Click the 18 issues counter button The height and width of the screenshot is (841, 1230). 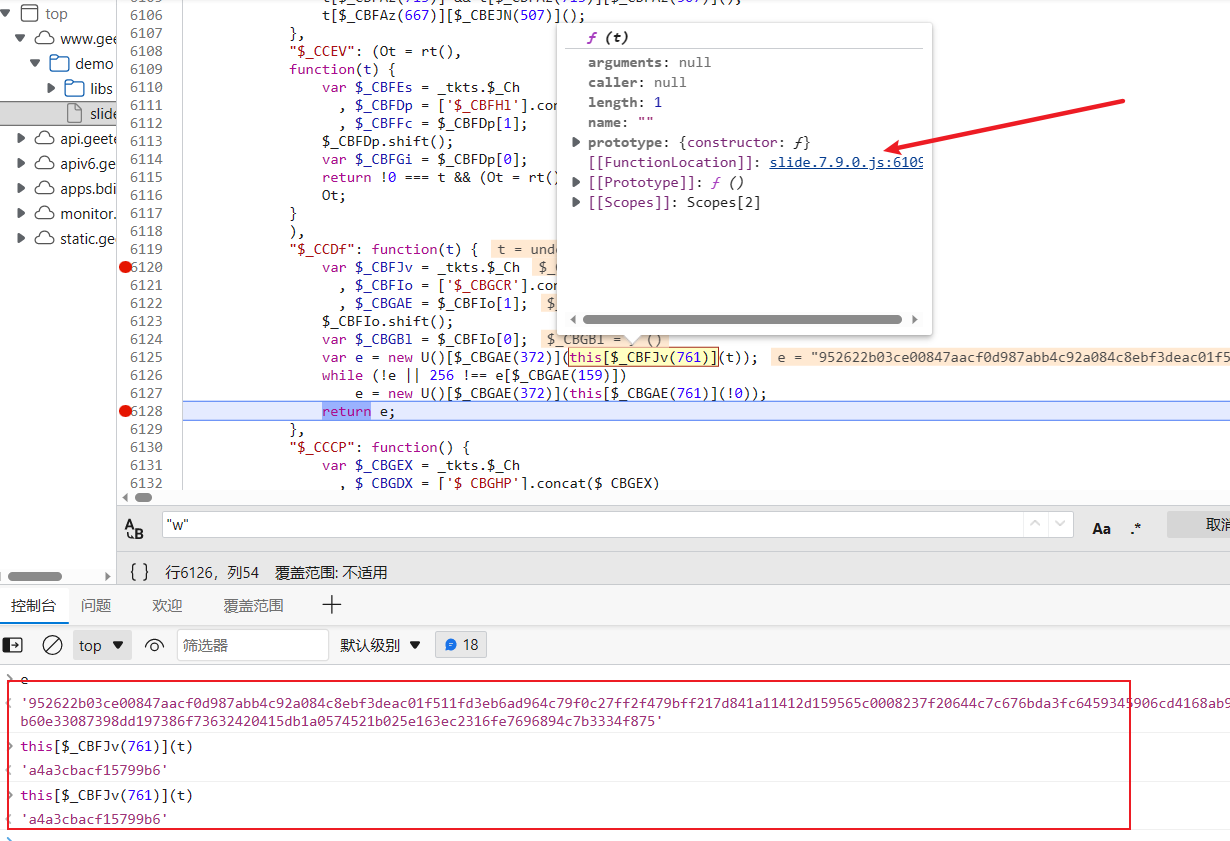(461, 645)
